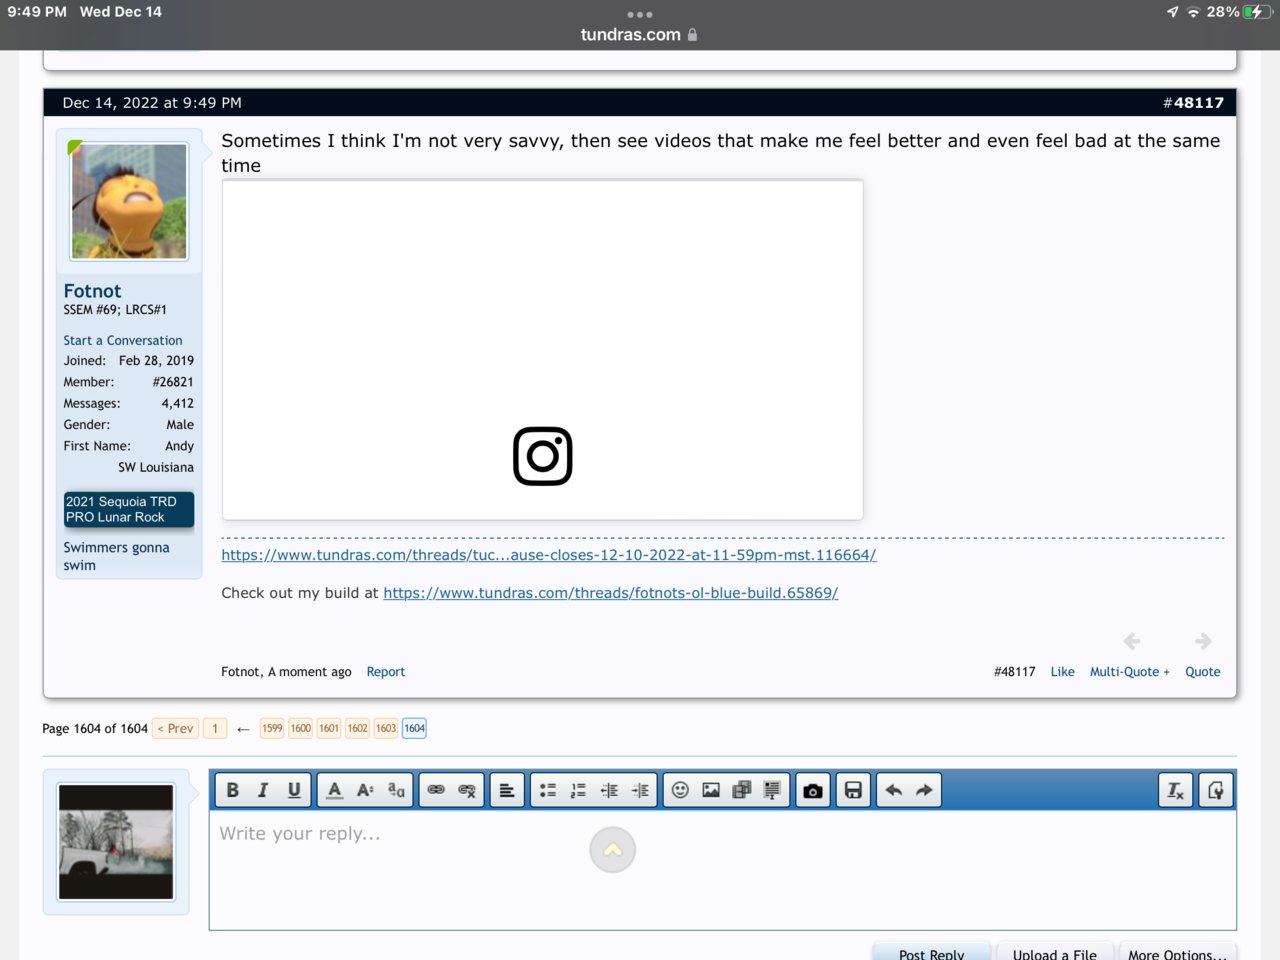Open Fotnot username profile link
The width and height of the screenshot is (1280, 960).
(92, 291)
